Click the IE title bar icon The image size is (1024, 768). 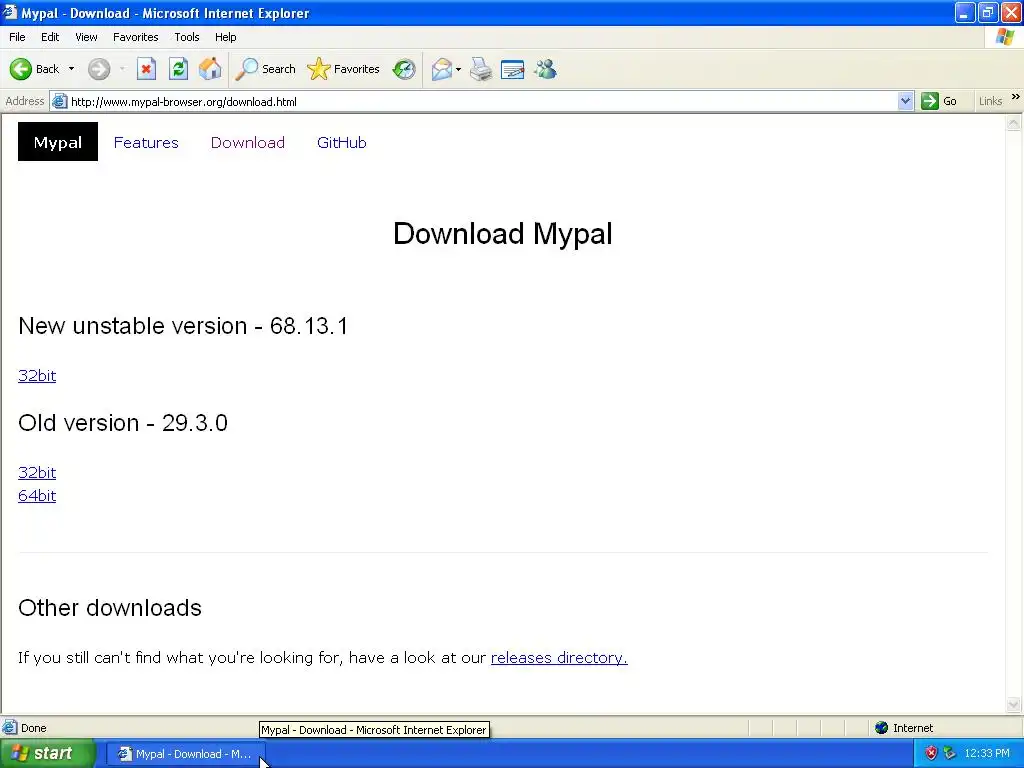click(9, 12)
